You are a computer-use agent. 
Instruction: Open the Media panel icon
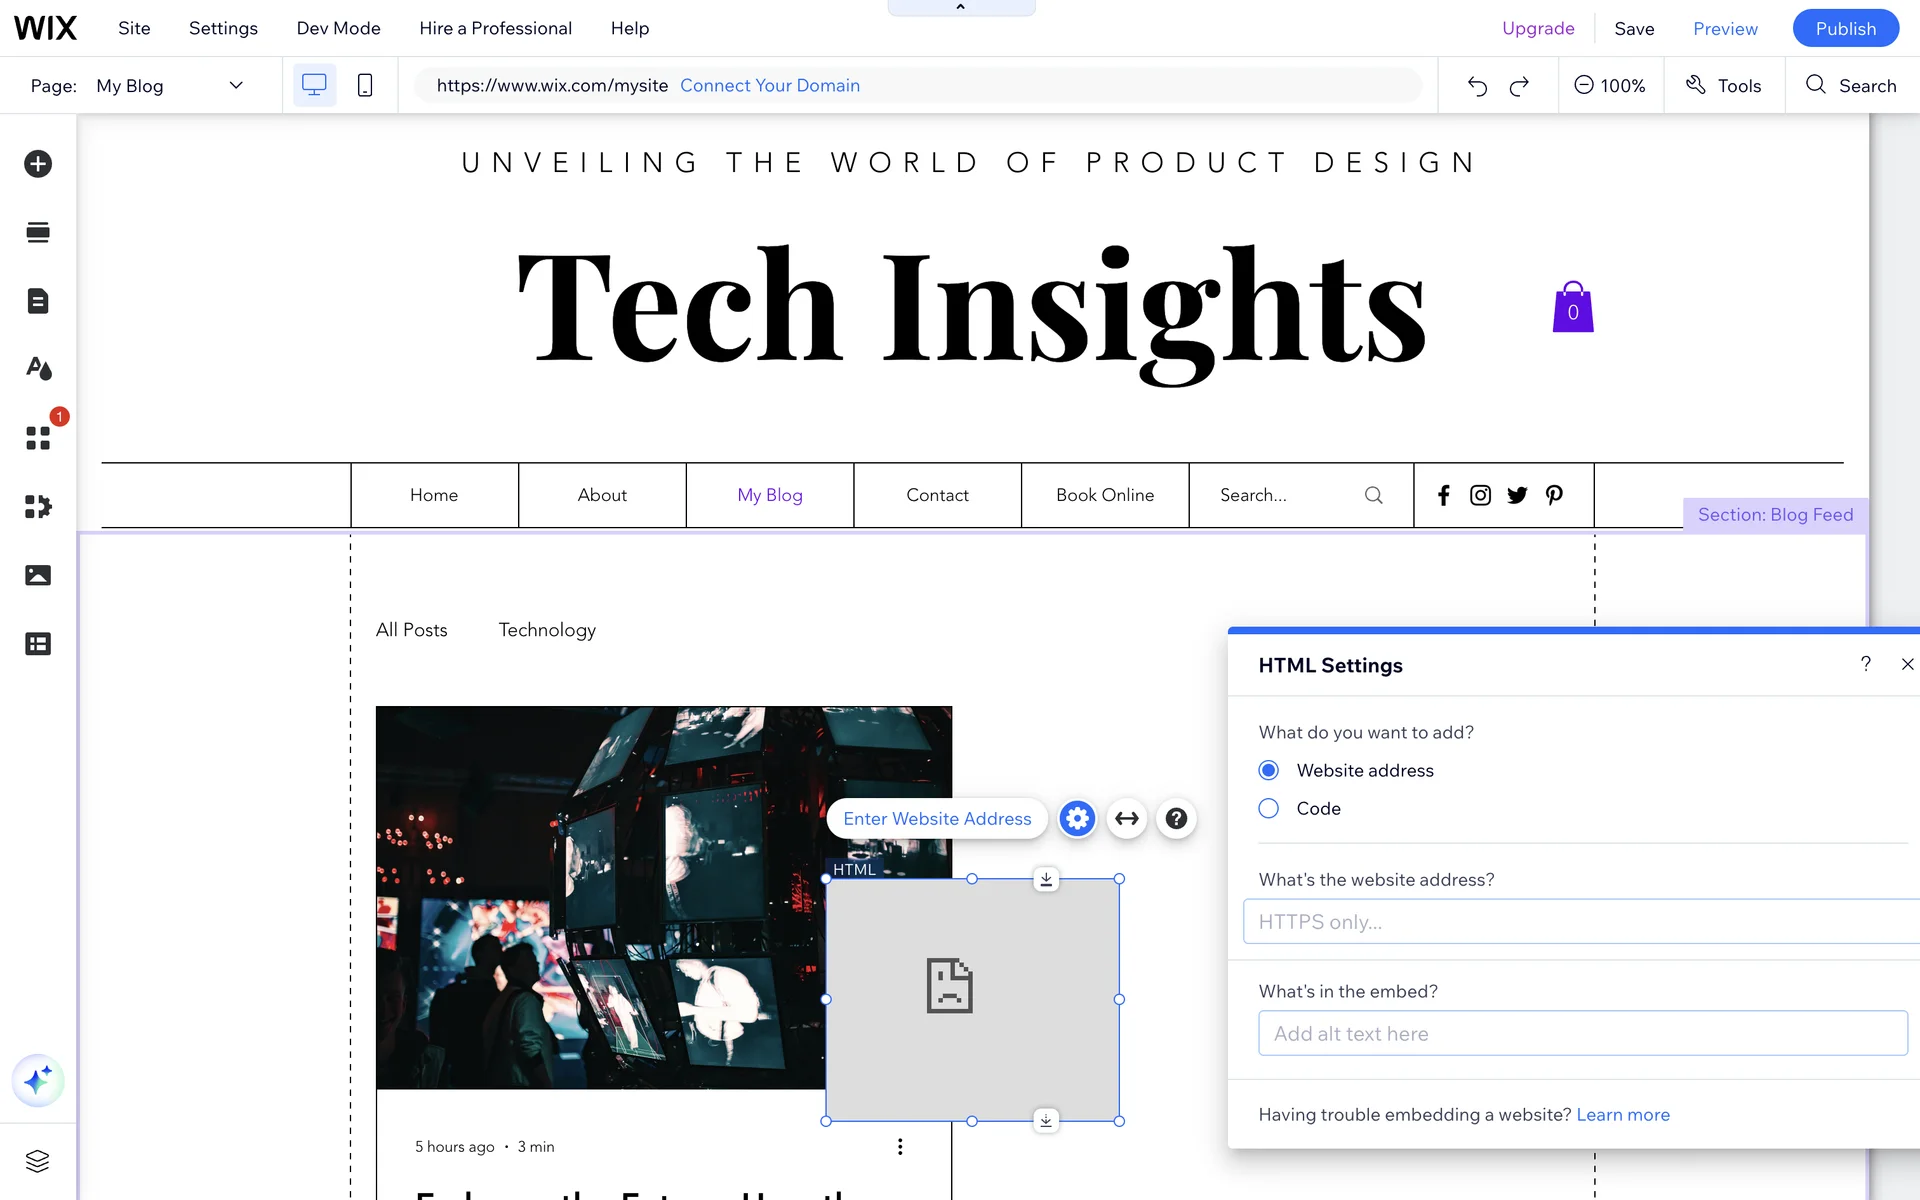point(38,575)
